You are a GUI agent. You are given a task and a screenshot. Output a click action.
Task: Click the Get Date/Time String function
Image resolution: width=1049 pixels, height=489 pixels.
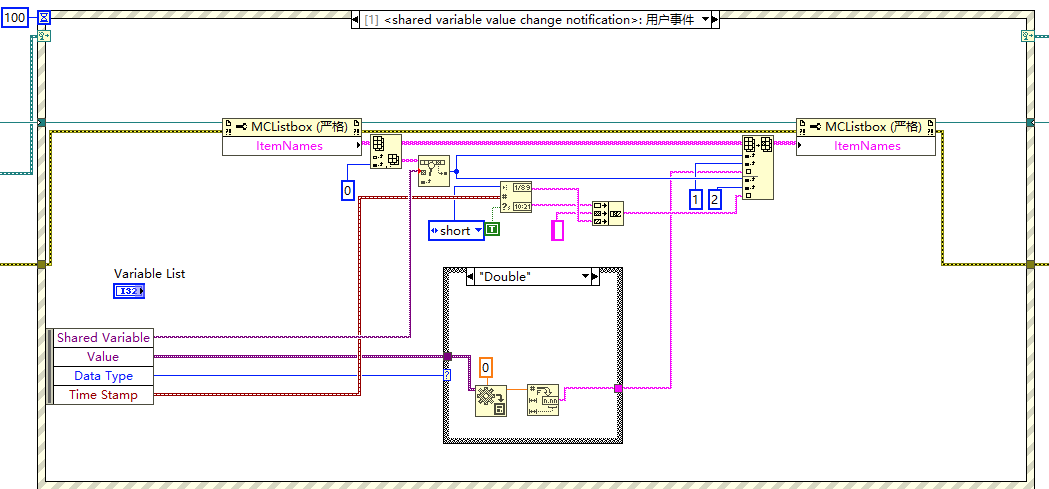coord(516,197)
